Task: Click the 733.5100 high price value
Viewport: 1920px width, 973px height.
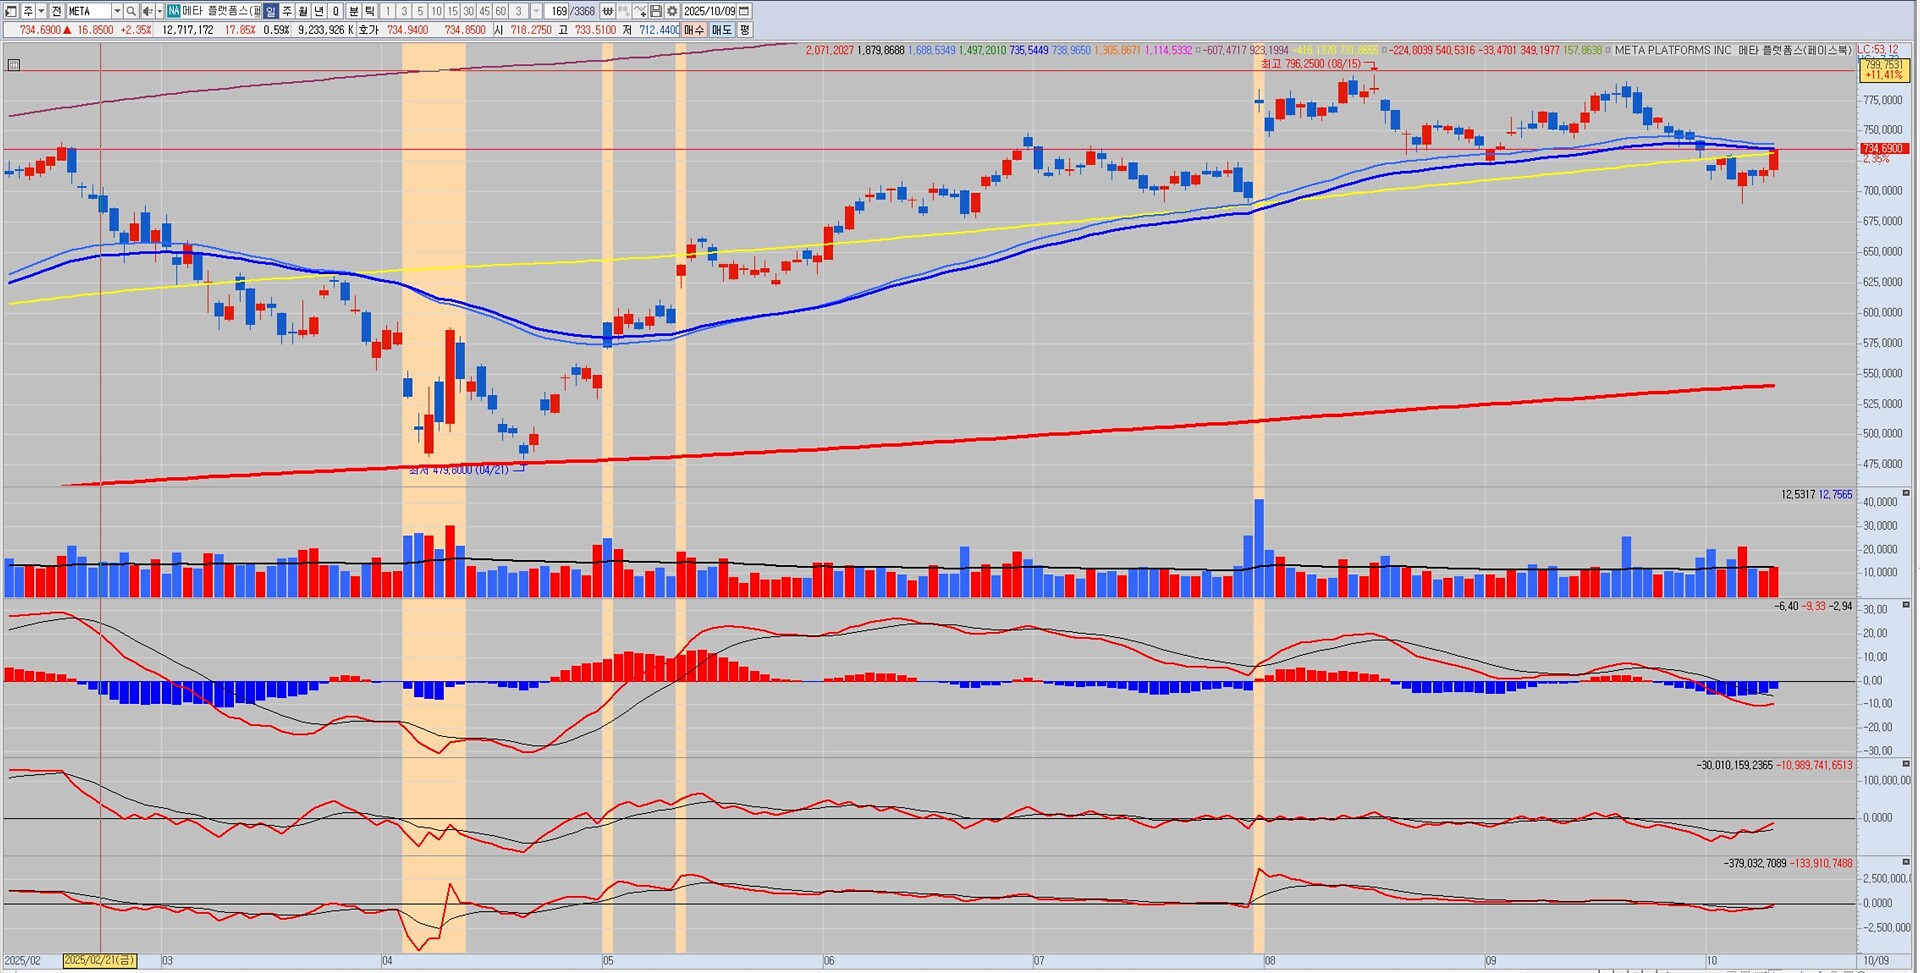Action: pyautogui.click(x=595, y=30)
